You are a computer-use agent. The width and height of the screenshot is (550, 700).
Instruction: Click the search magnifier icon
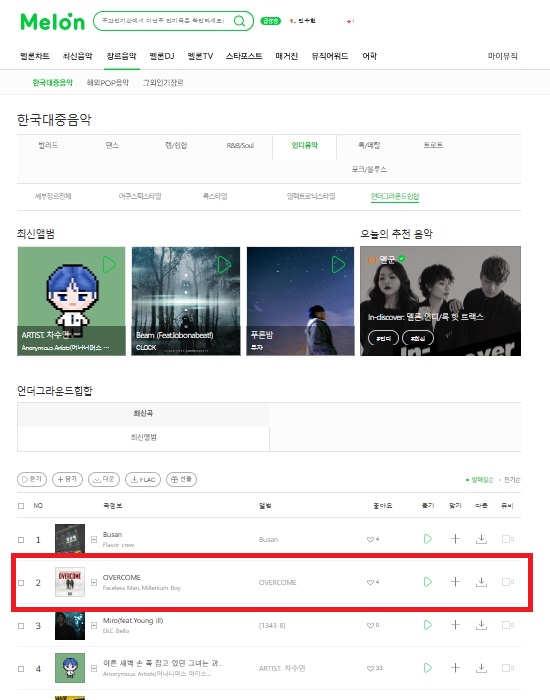[239, 21]
